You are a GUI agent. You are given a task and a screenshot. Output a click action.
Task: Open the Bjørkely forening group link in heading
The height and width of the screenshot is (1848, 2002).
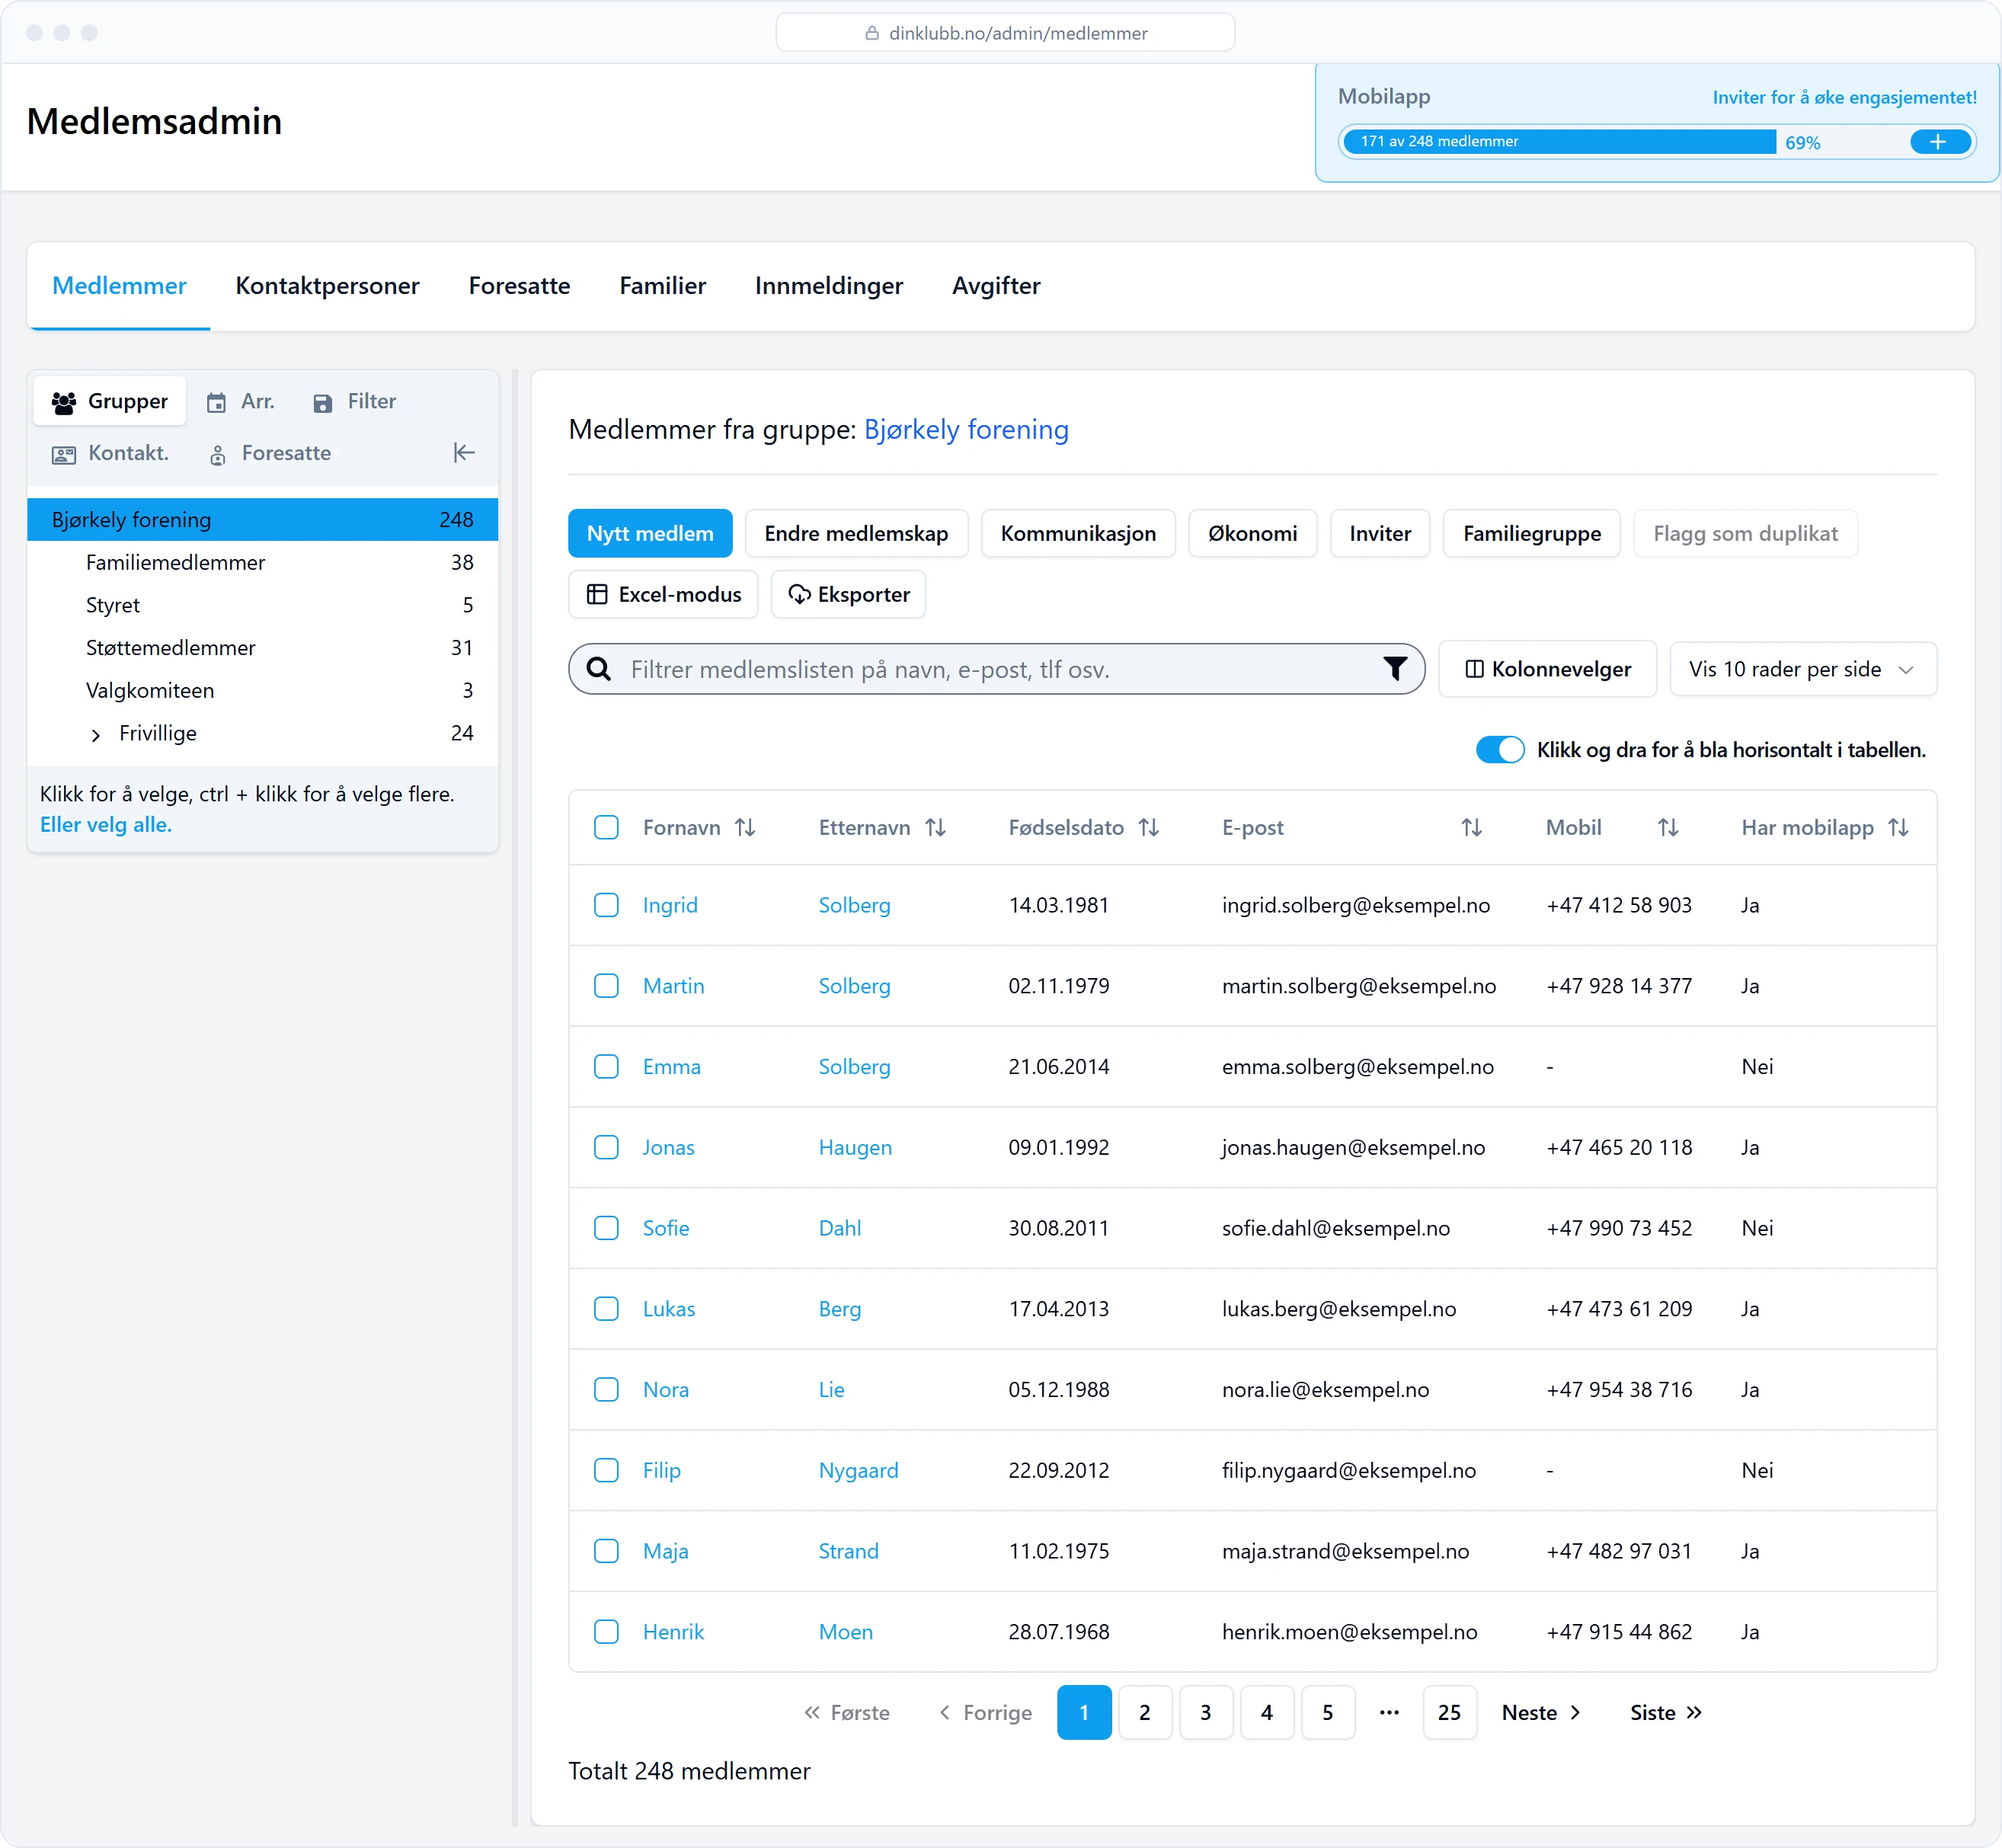coord(966,430)
